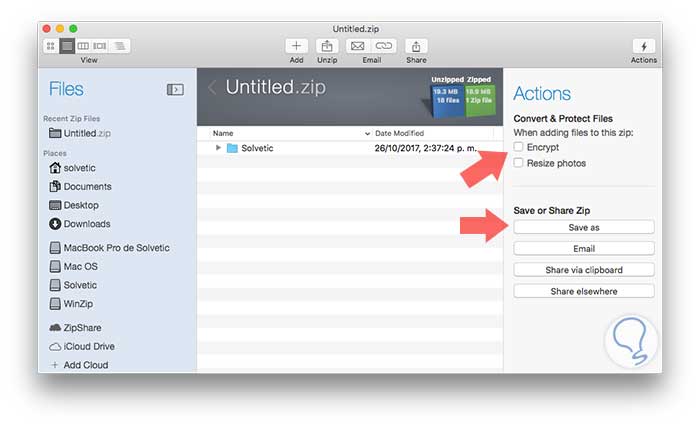Open recent zip file Untitled.zip
Image resolution: width=700 pixels, height=427 pixels.
(80, 133)
